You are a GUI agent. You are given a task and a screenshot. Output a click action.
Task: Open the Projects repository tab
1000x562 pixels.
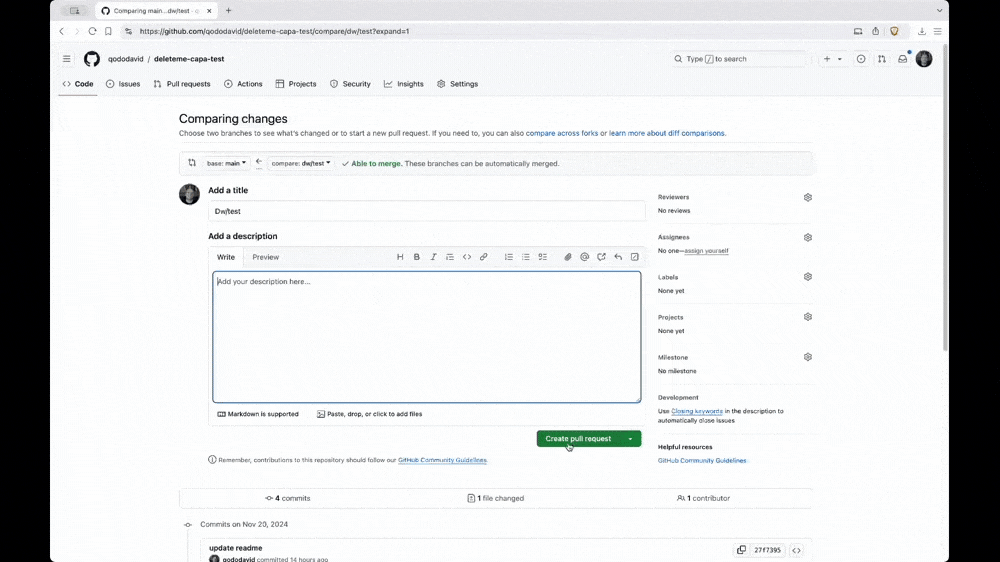click(x=296, y=84)
